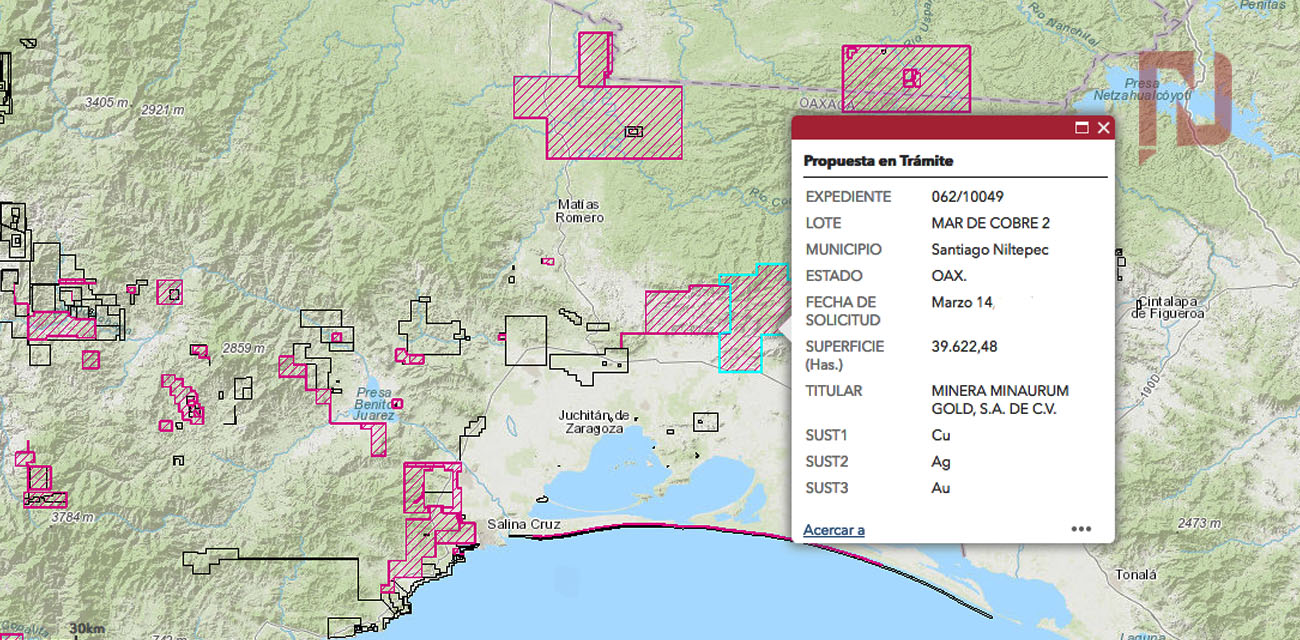Select the MAR DE COBRE 2 lot value
The width and height of the screenshot is (1300, 640).
point(990,223)
